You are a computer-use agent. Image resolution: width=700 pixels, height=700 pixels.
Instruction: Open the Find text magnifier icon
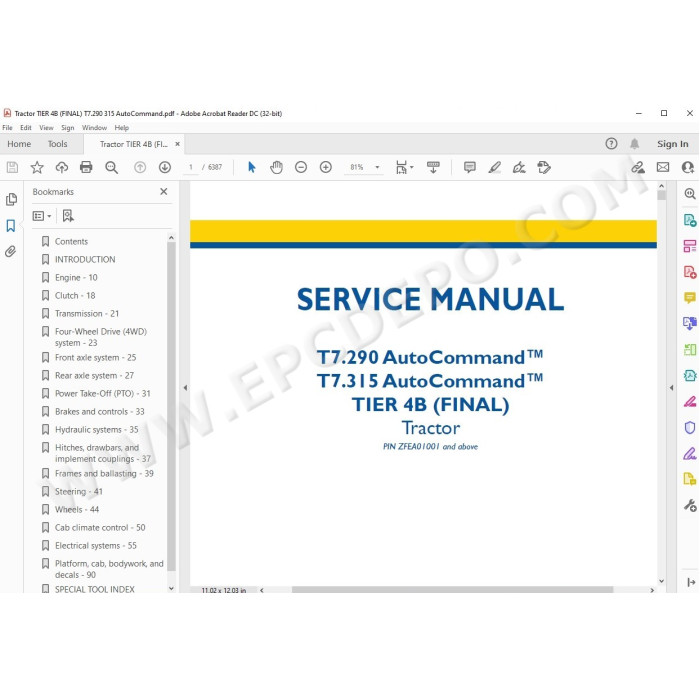click(111, 167)
